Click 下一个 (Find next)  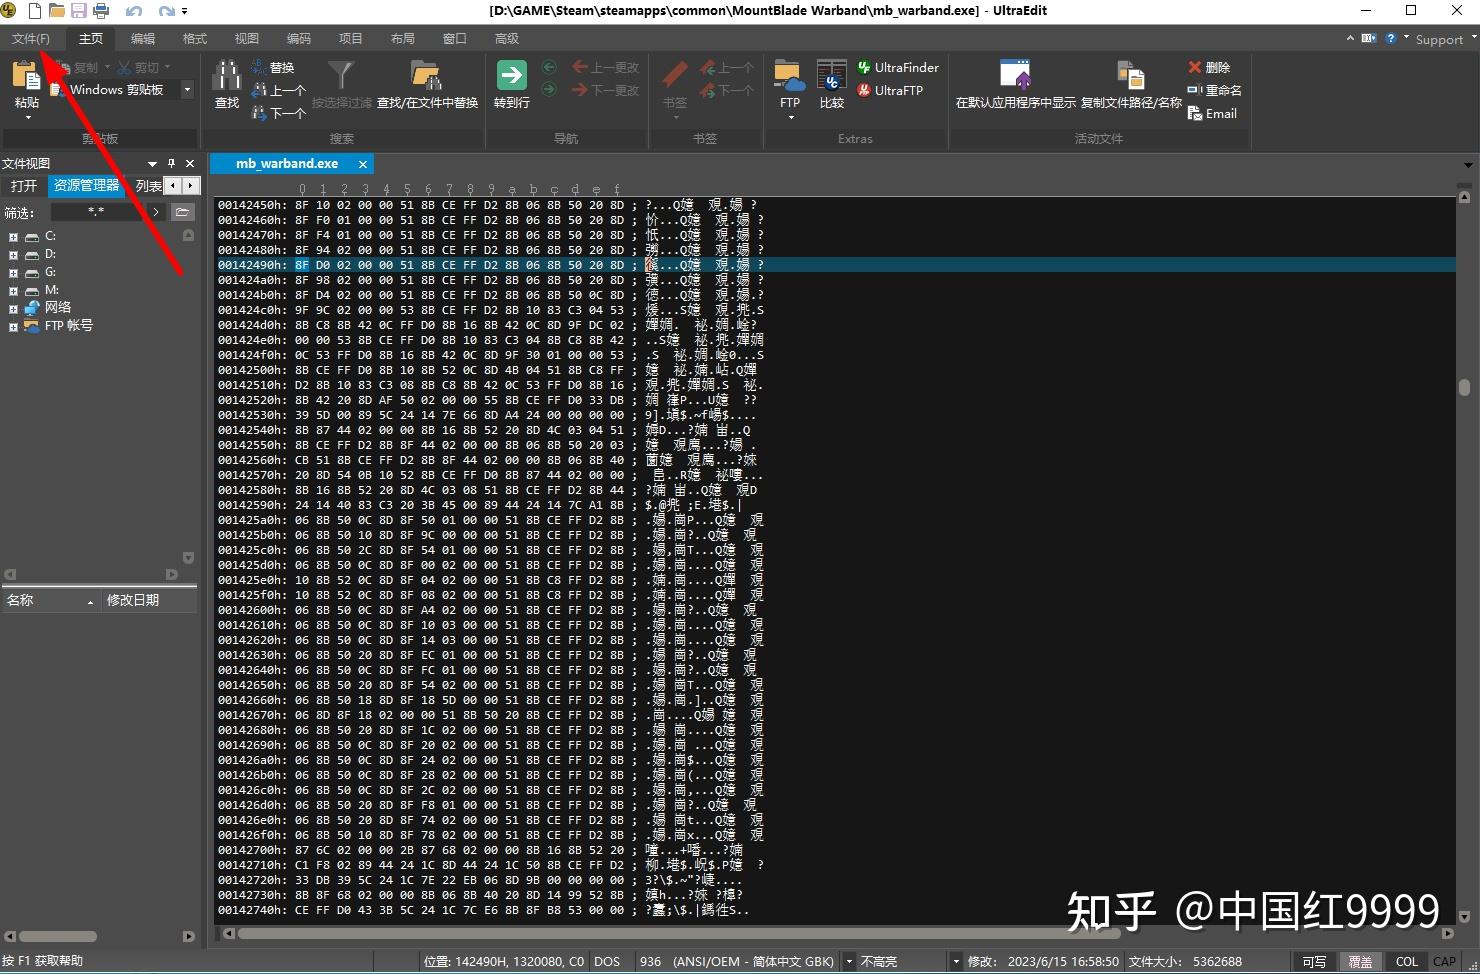click(x=279, y=113)
